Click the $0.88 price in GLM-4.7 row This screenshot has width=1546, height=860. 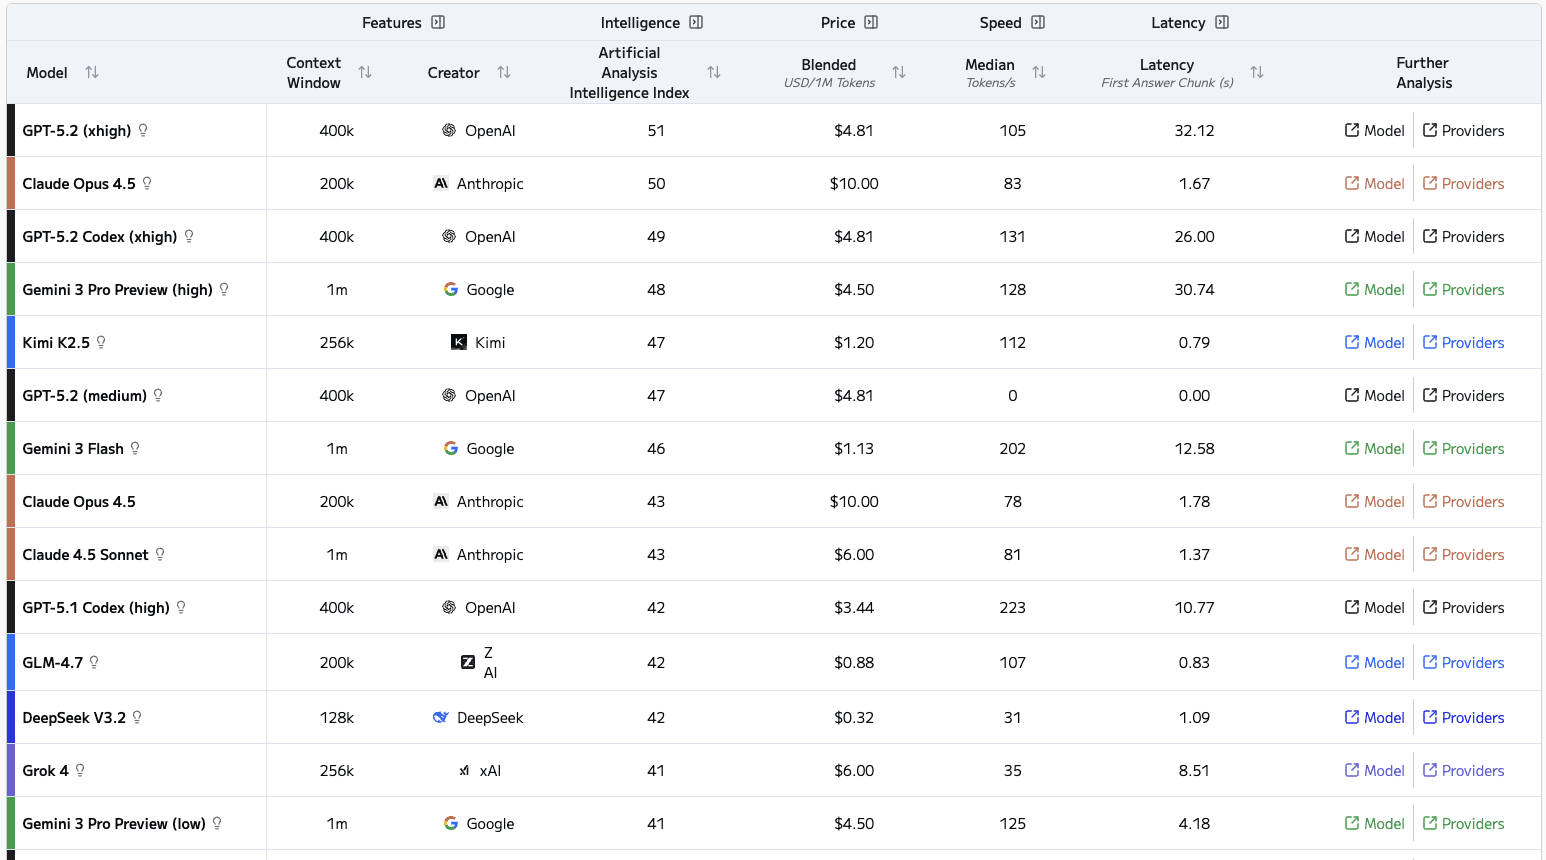tap(854, 662)
